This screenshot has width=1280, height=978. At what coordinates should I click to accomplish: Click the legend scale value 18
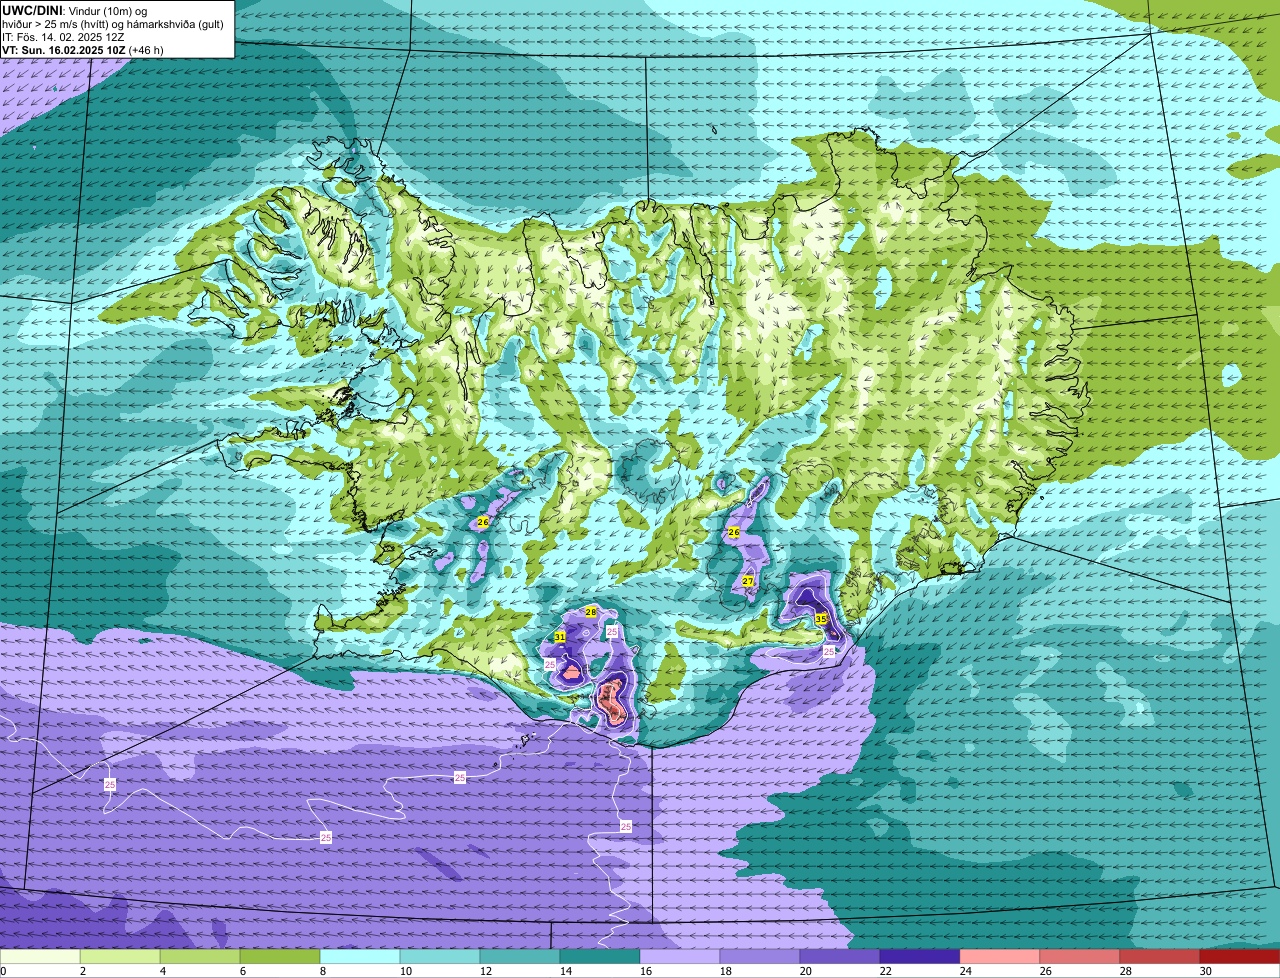click(x=725, y=971)
